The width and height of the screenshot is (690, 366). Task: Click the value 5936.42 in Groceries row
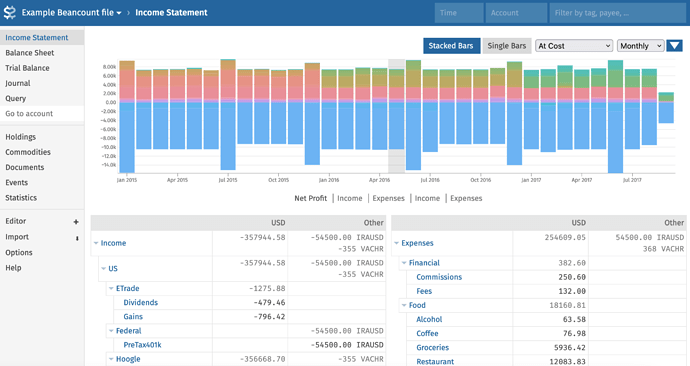[570, 348]
